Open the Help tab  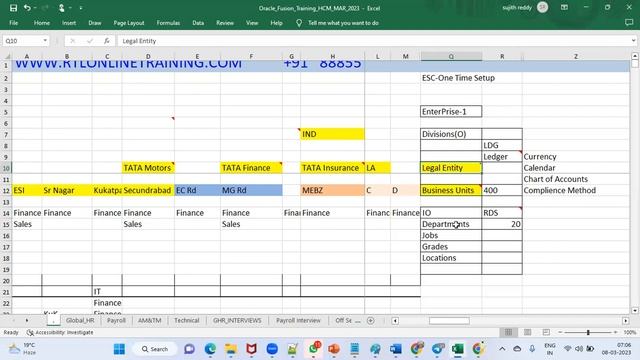276,23
